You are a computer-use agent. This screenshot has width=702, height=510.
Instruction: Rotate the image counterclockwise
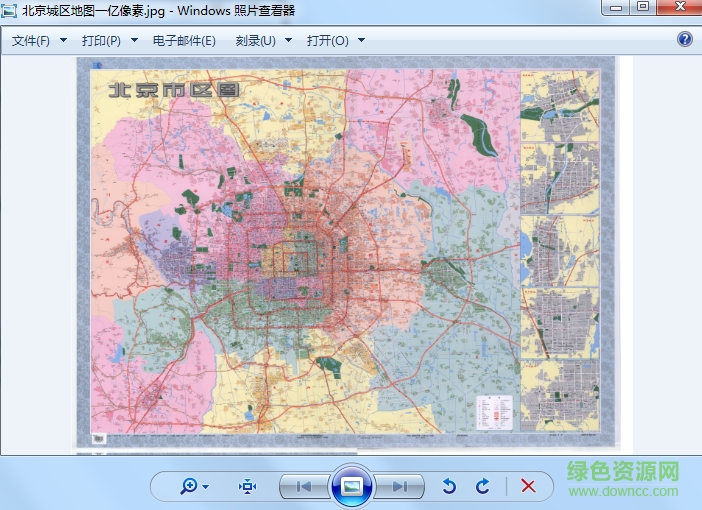point(449,486)
